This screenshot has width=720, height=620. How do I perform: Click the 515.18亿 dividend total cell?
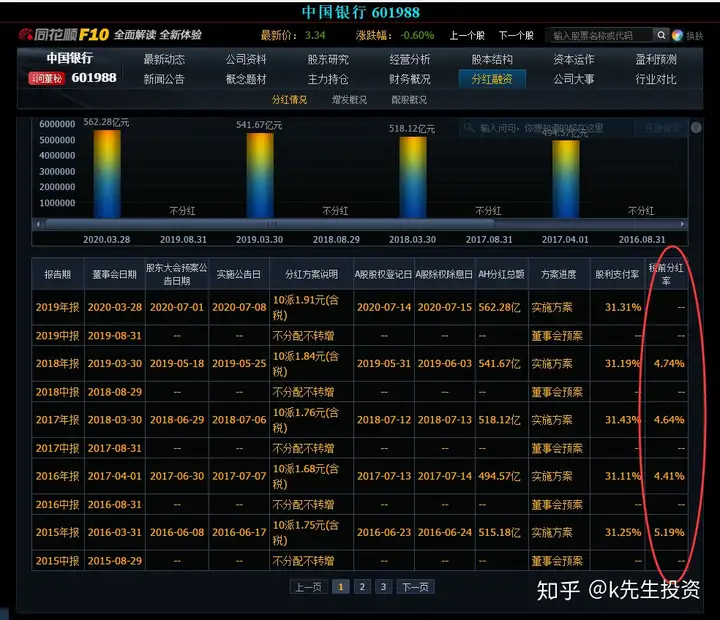[x=500, y=532]
